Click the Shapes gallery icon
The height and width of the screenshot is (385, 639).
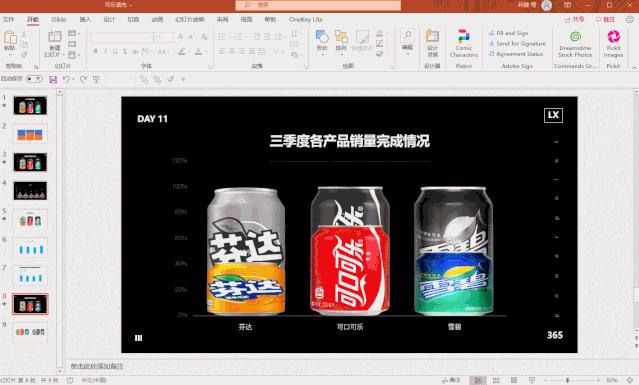click(x=322, y=37)
